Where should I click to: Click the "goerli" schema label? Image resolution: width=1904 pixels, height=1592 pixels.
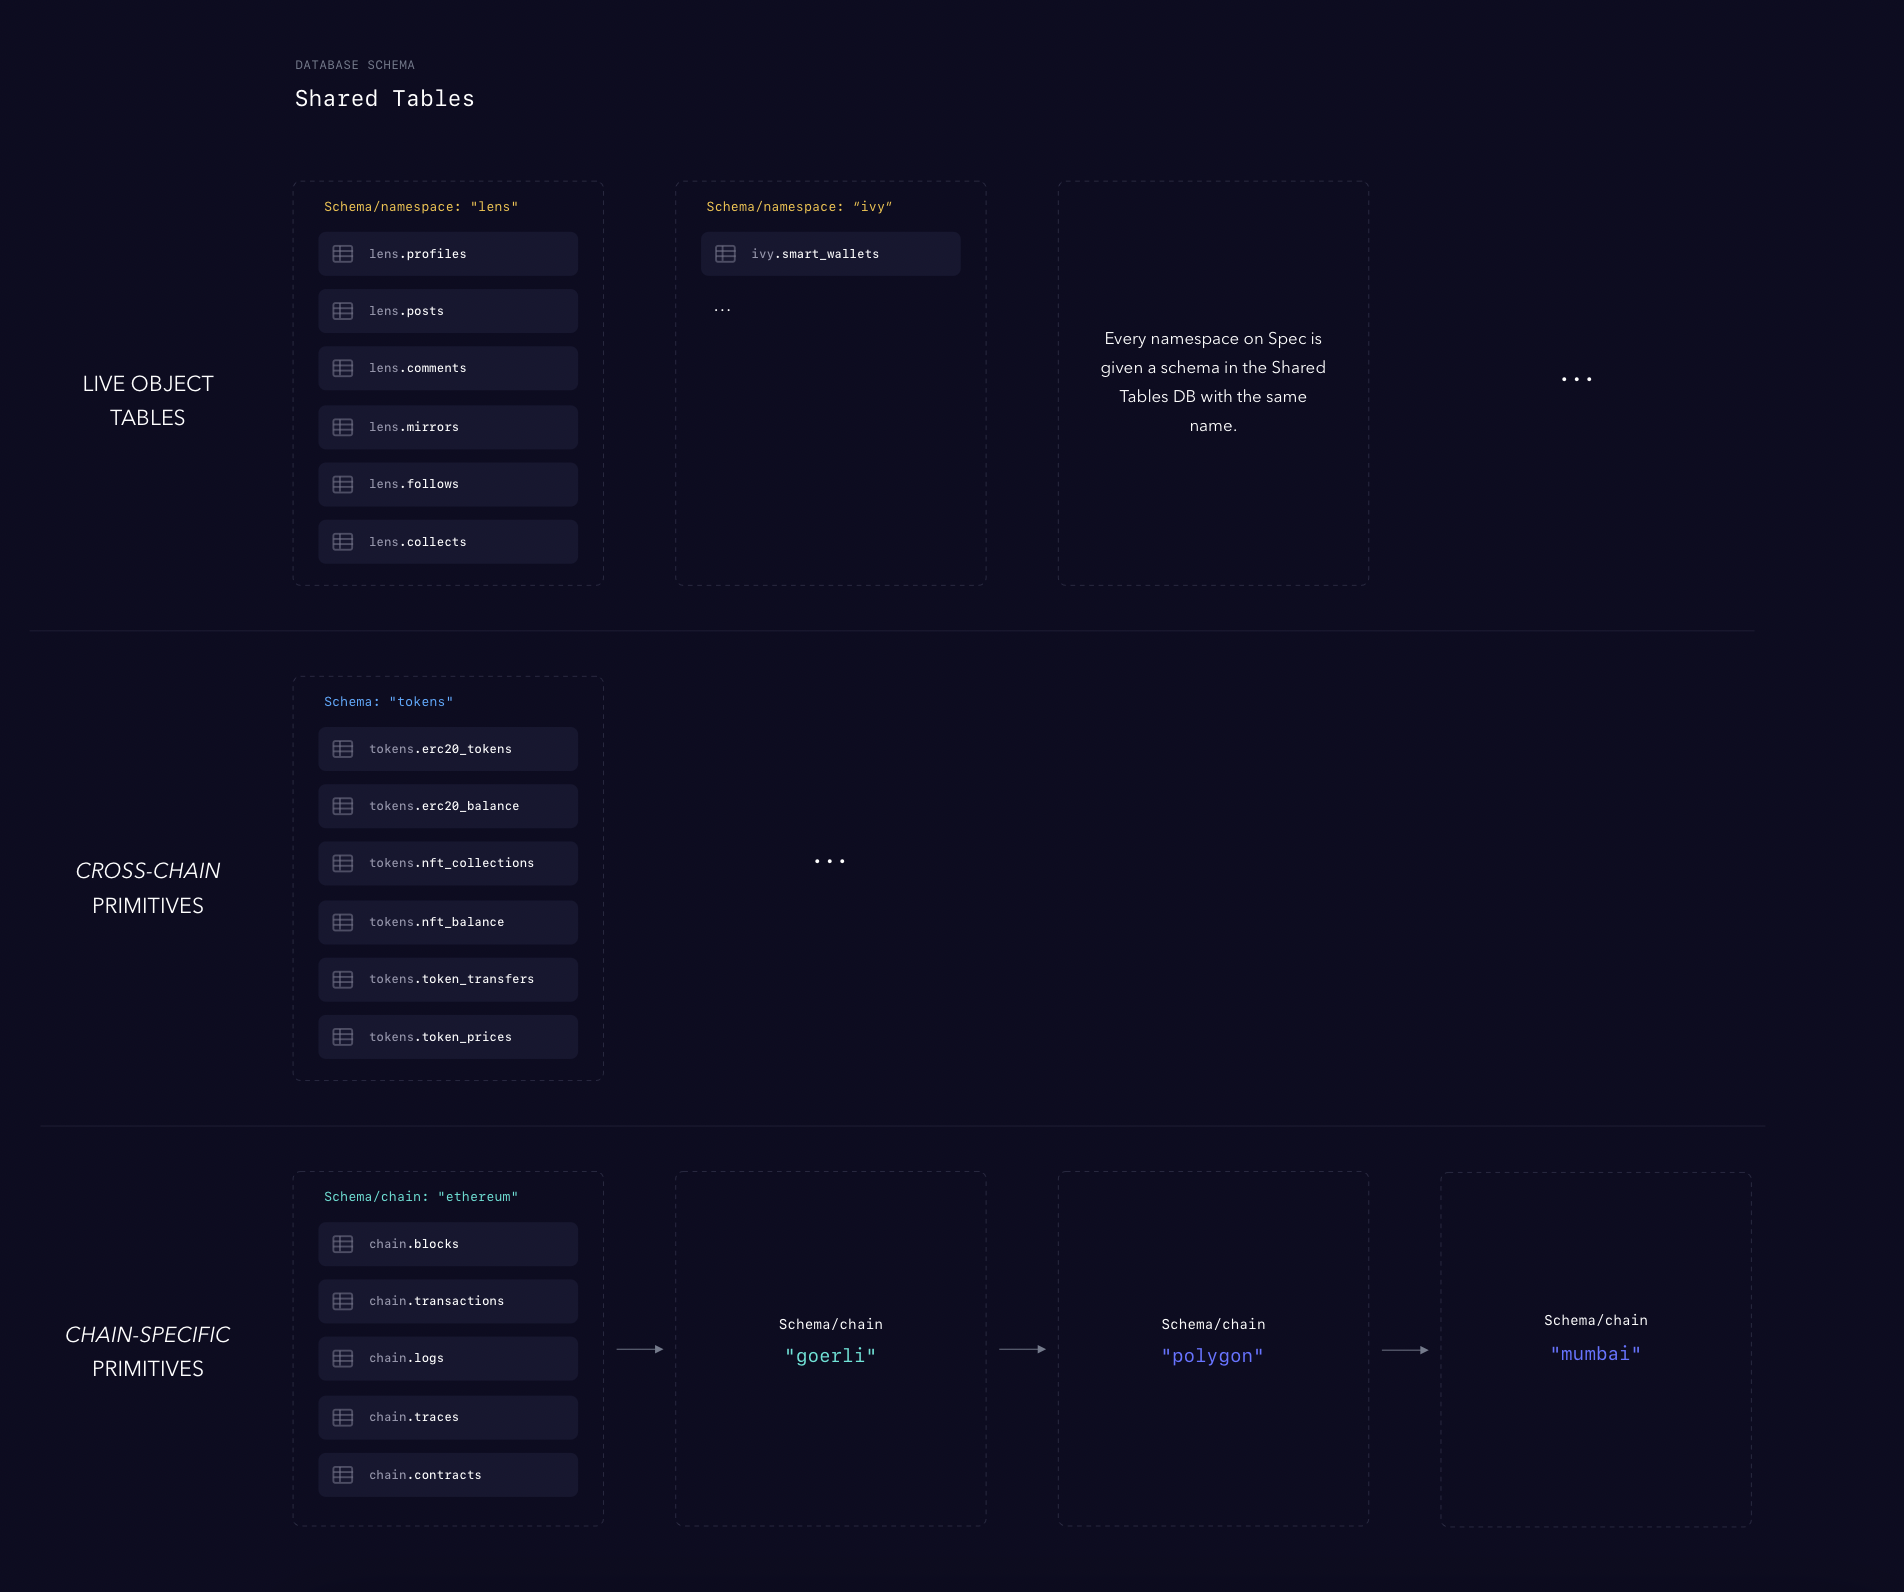(x=831, y=1355)
